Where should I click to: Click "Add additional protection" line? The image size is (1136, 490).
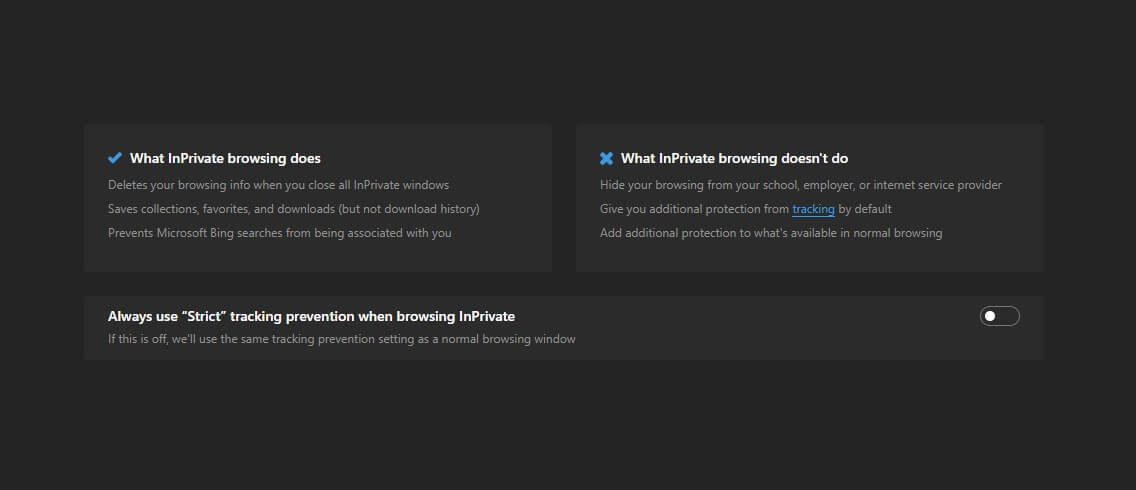tap(771, 233)
